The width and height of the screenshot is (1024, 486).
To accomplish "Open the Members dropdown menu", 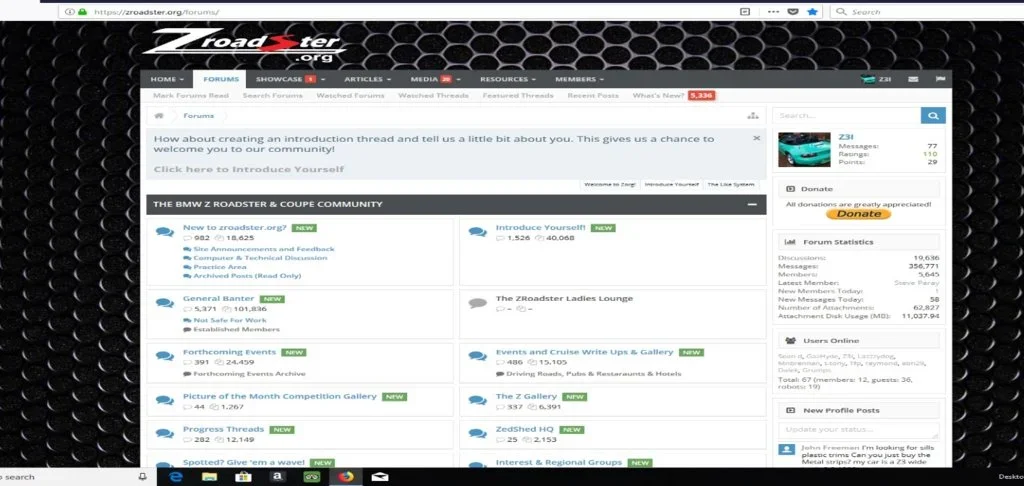I will [579, 79].
